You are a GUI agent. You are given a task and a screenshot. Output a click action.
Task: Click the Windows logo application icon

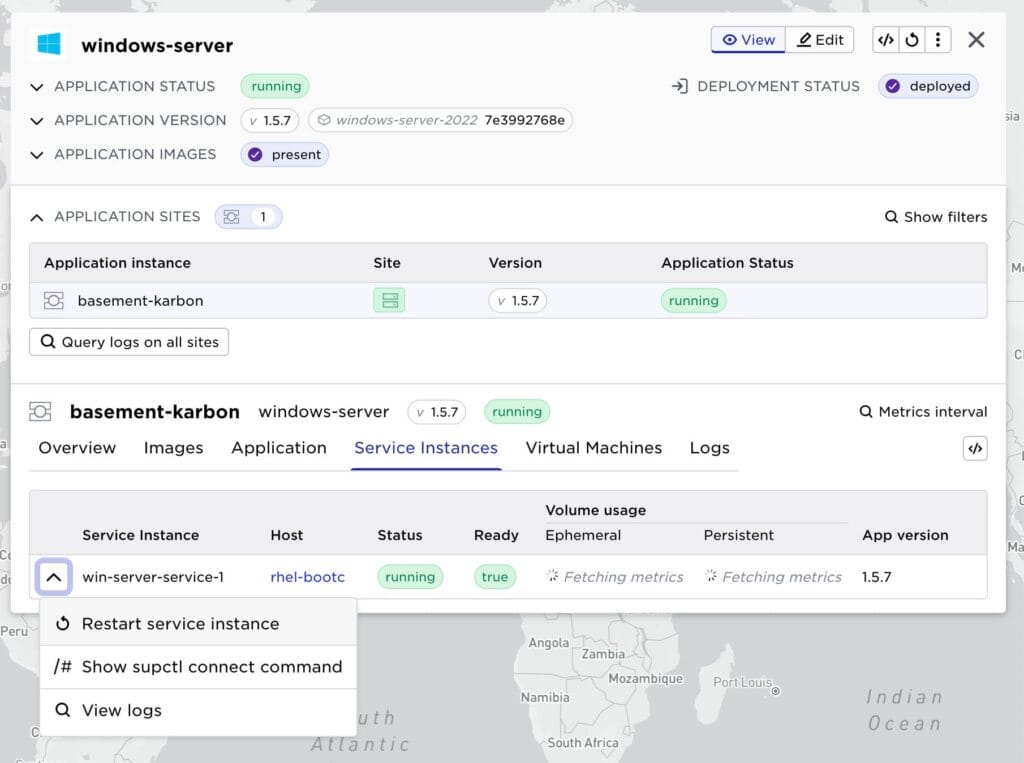point(49,45)
